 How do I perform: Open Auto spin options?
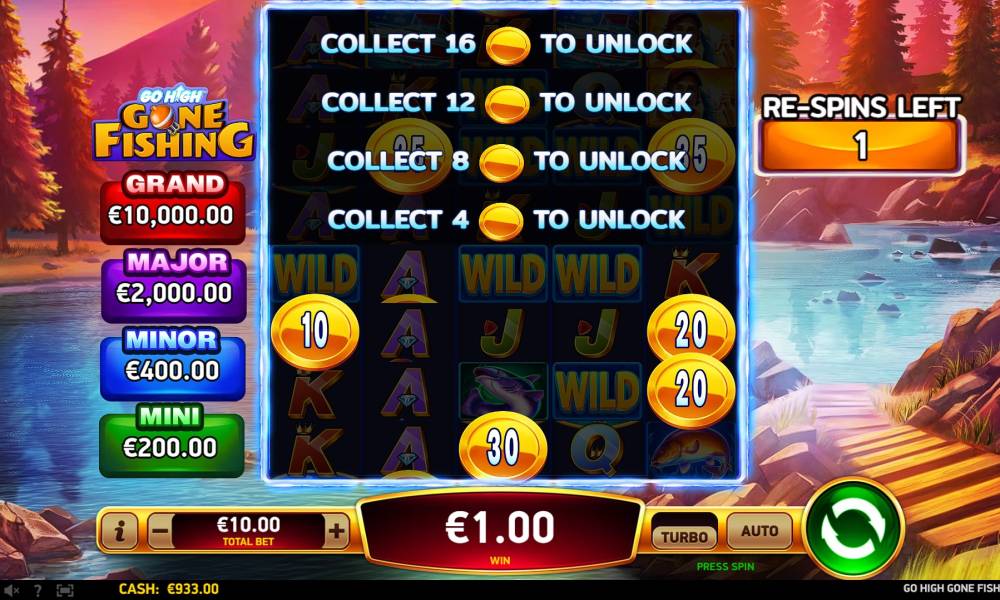pos(759,530)
